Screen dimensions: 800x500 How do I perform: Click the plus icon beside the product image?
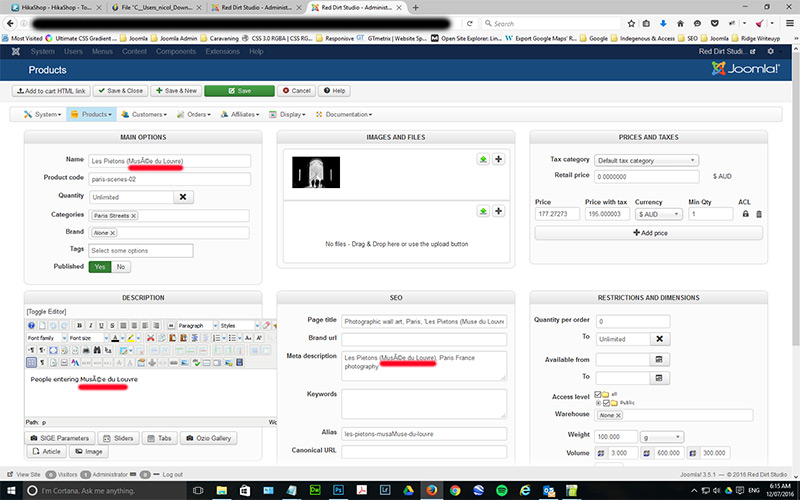(x=498, y=159)
